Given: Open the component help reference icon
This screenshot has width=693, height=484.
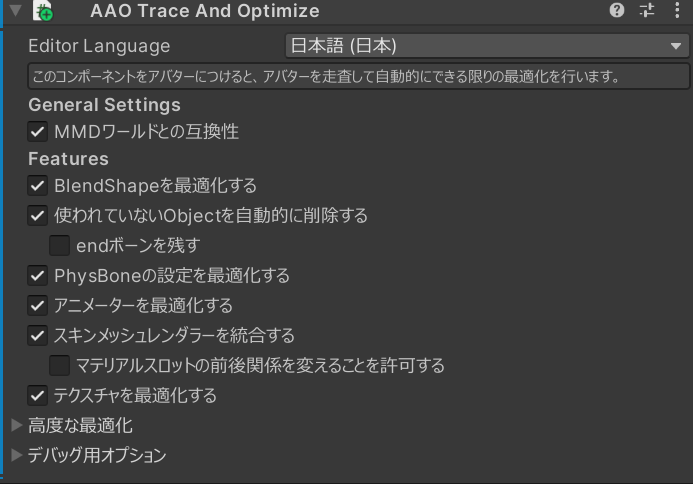Looking at the screenshot, I should 617,11.
